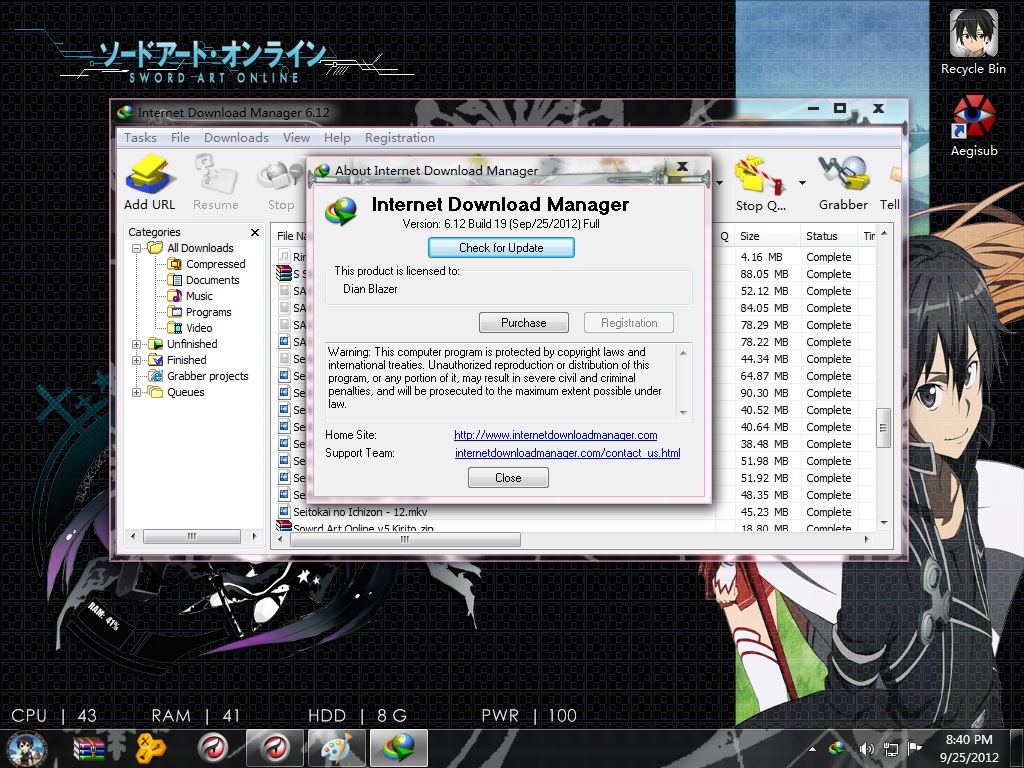
Task: Click the IDM system tray icon
Action: (837, 749)
